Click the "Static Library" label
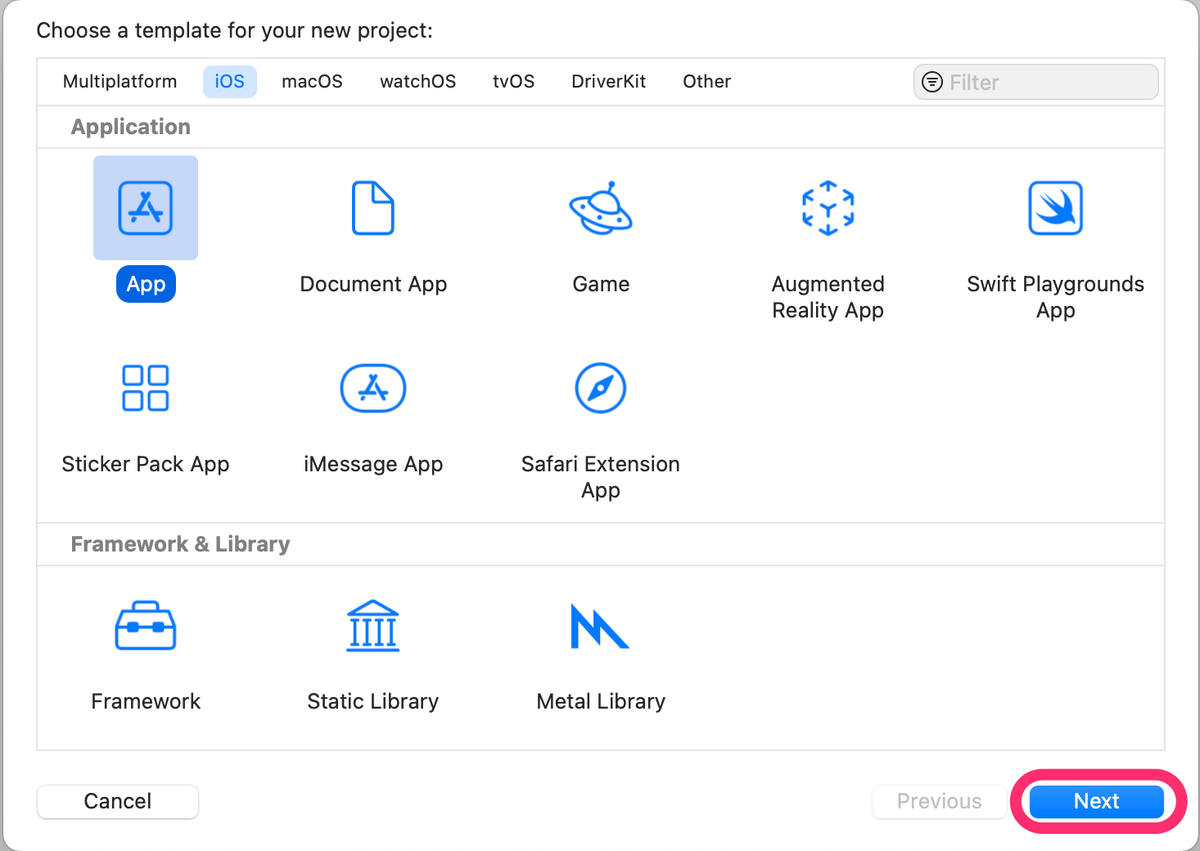This screenshot has width=1200, height=851. [x=373, y=701]
